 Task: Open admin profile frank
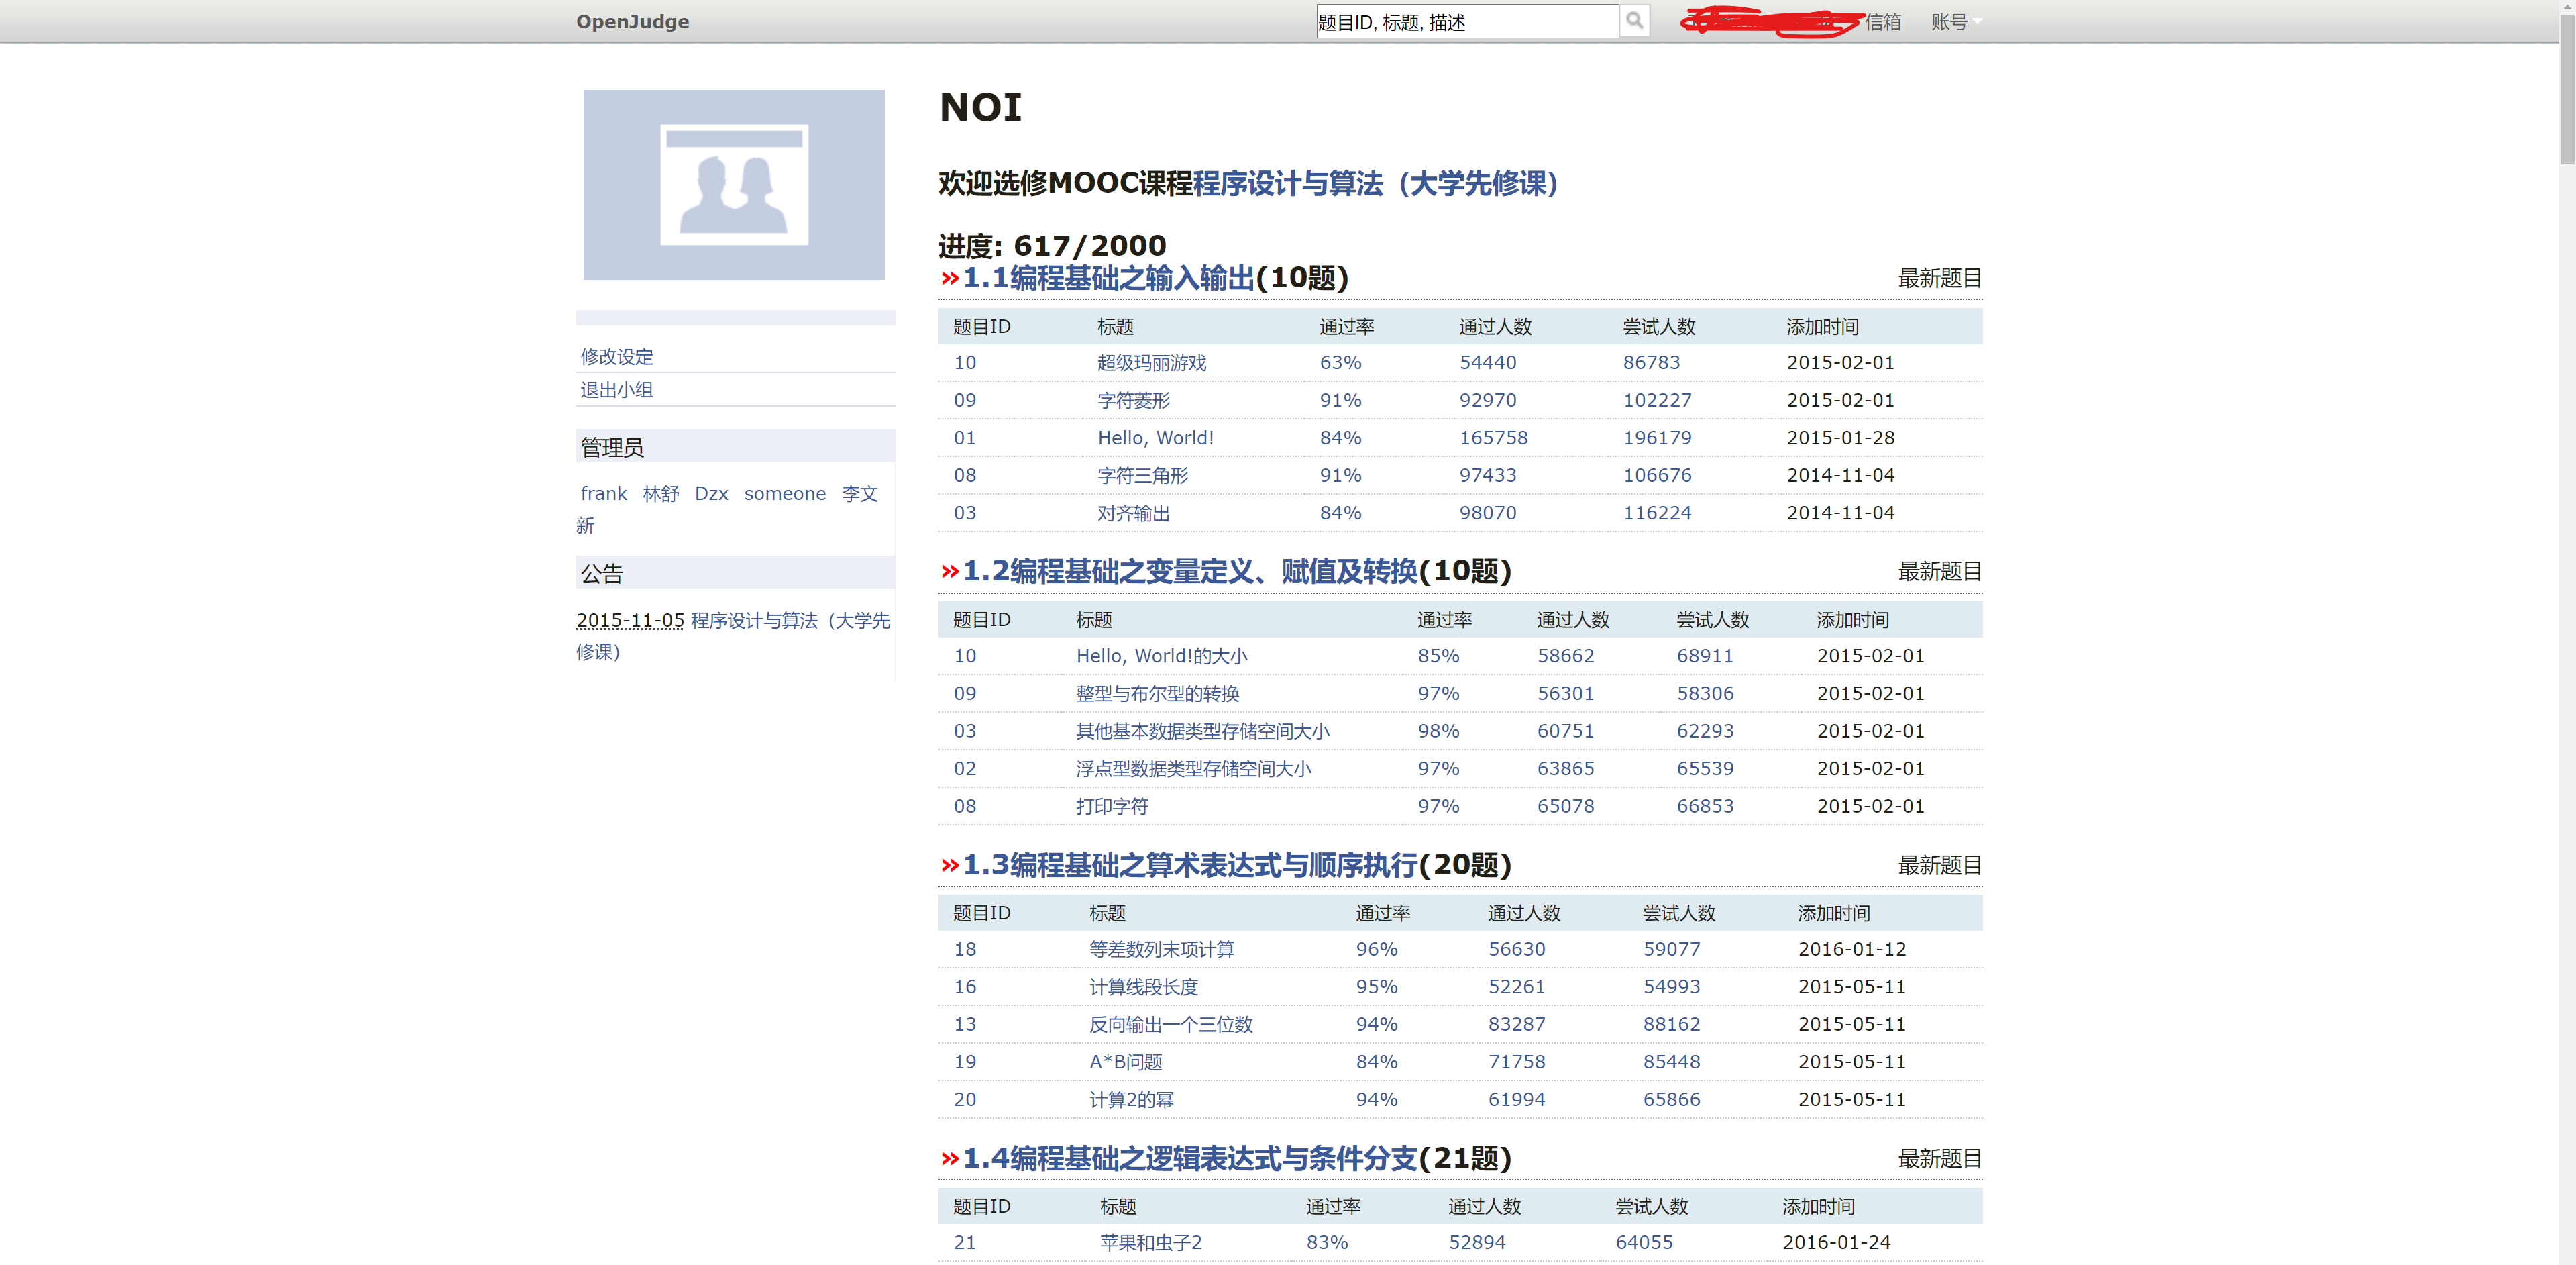[603, 493]
